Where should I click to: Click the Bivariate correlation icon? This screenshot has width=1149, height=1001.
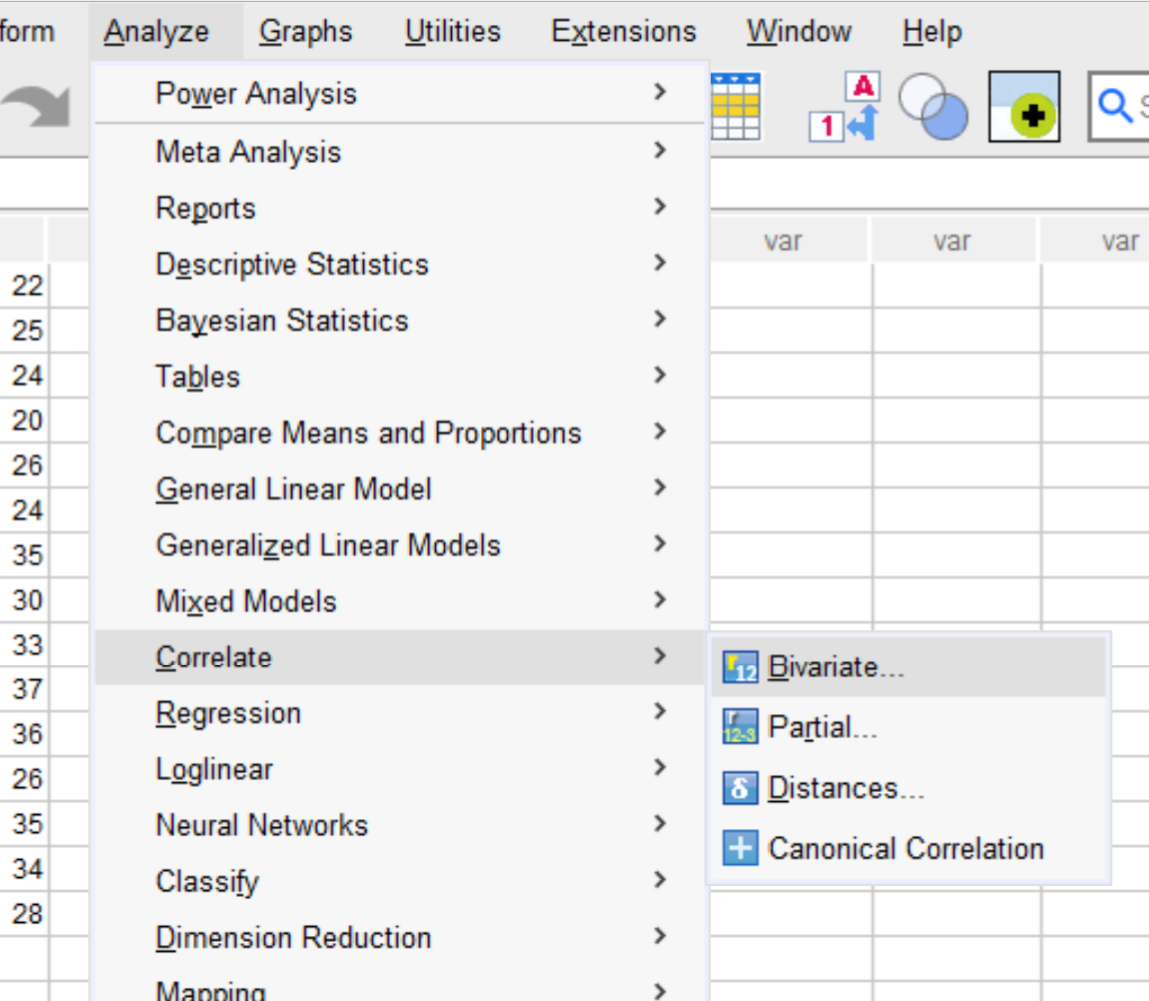tap(740, 668)
